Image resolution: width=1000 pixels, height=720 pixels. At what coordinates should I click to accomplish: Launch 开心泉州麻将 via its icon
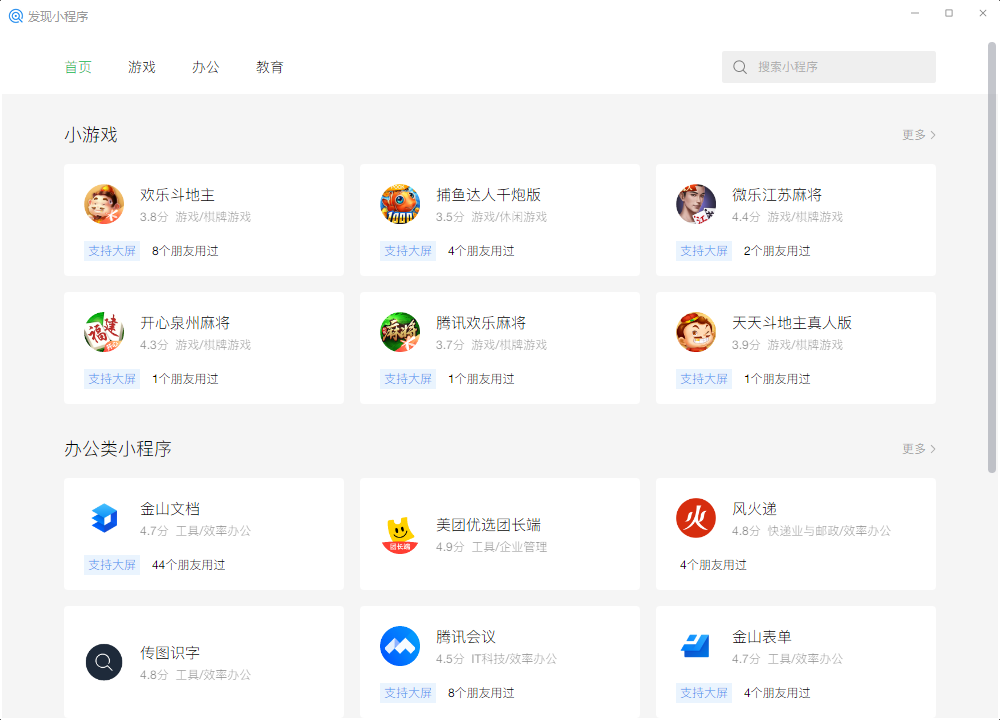click(104, 332)
